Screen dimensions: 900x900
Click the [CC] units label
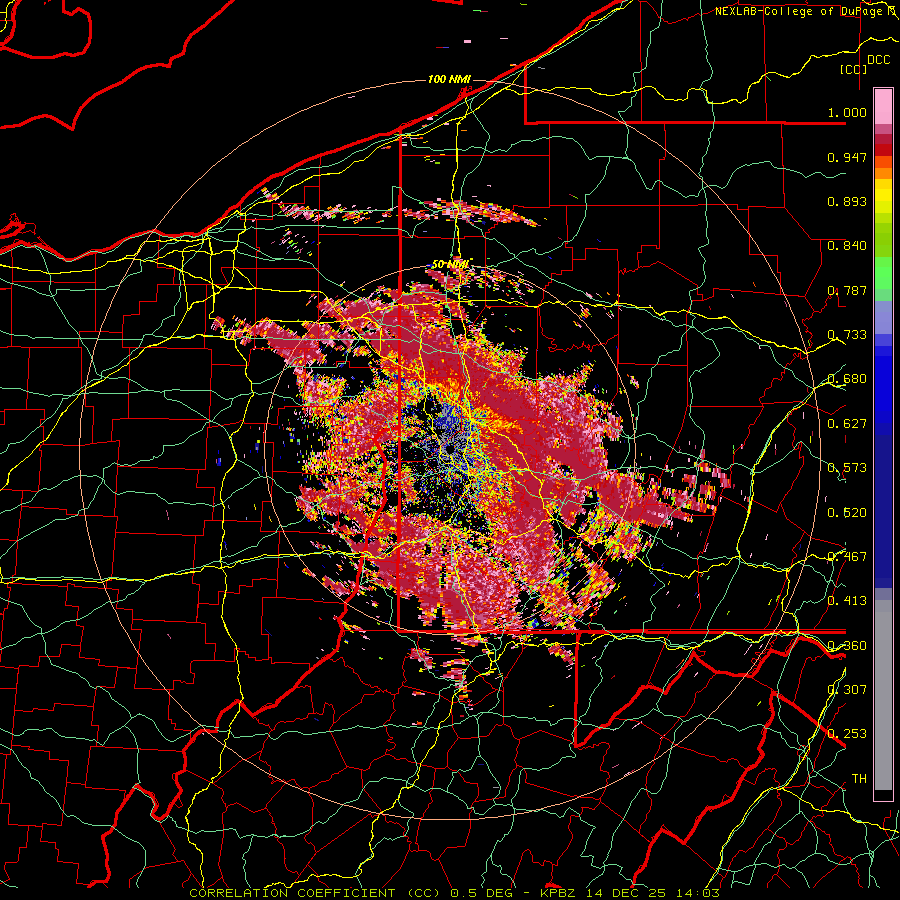854,69
